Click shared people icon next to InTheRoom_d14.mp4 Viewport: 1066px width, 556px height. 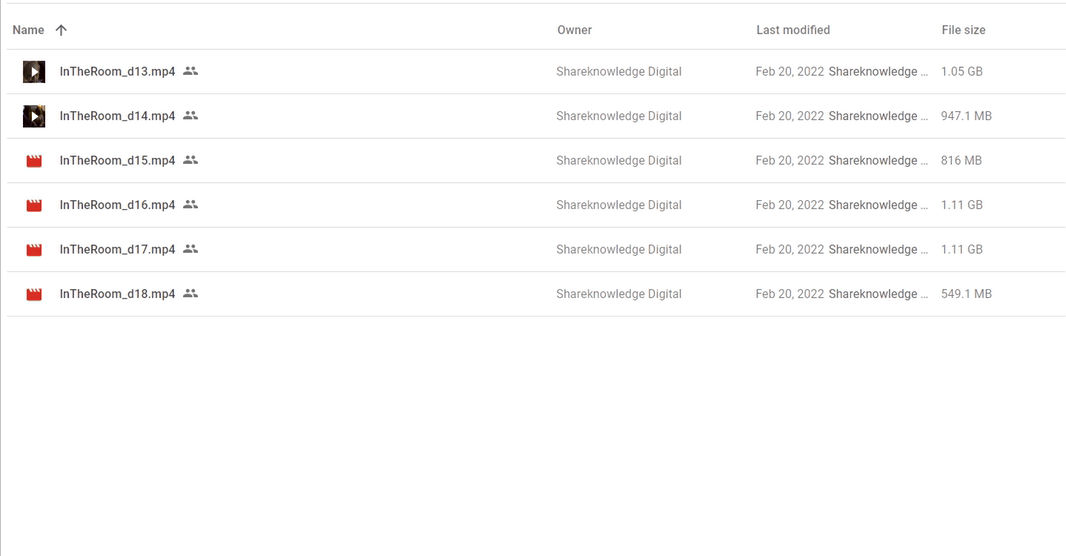click(x=190, y=116)
